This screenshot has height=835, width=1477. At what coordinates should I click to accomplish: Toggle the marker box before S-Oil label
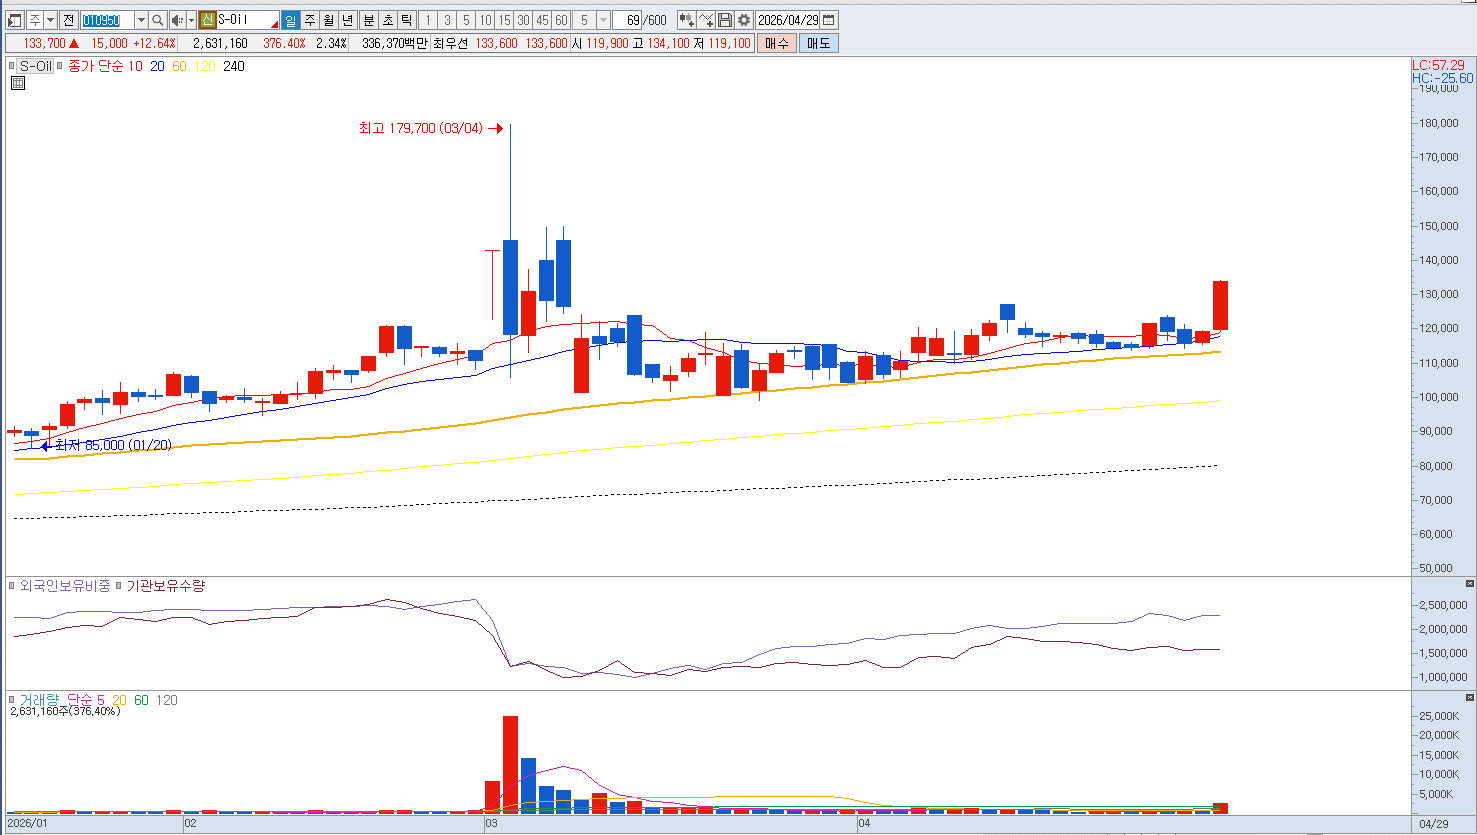coord(12,66)
